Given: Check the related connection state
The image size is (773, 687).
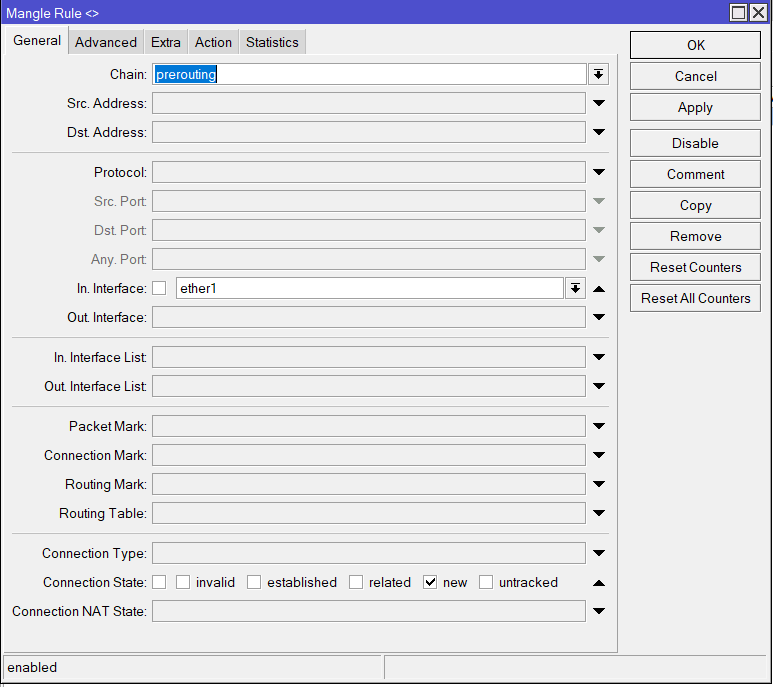Looking at the screenshot, I should coord(356,582).
